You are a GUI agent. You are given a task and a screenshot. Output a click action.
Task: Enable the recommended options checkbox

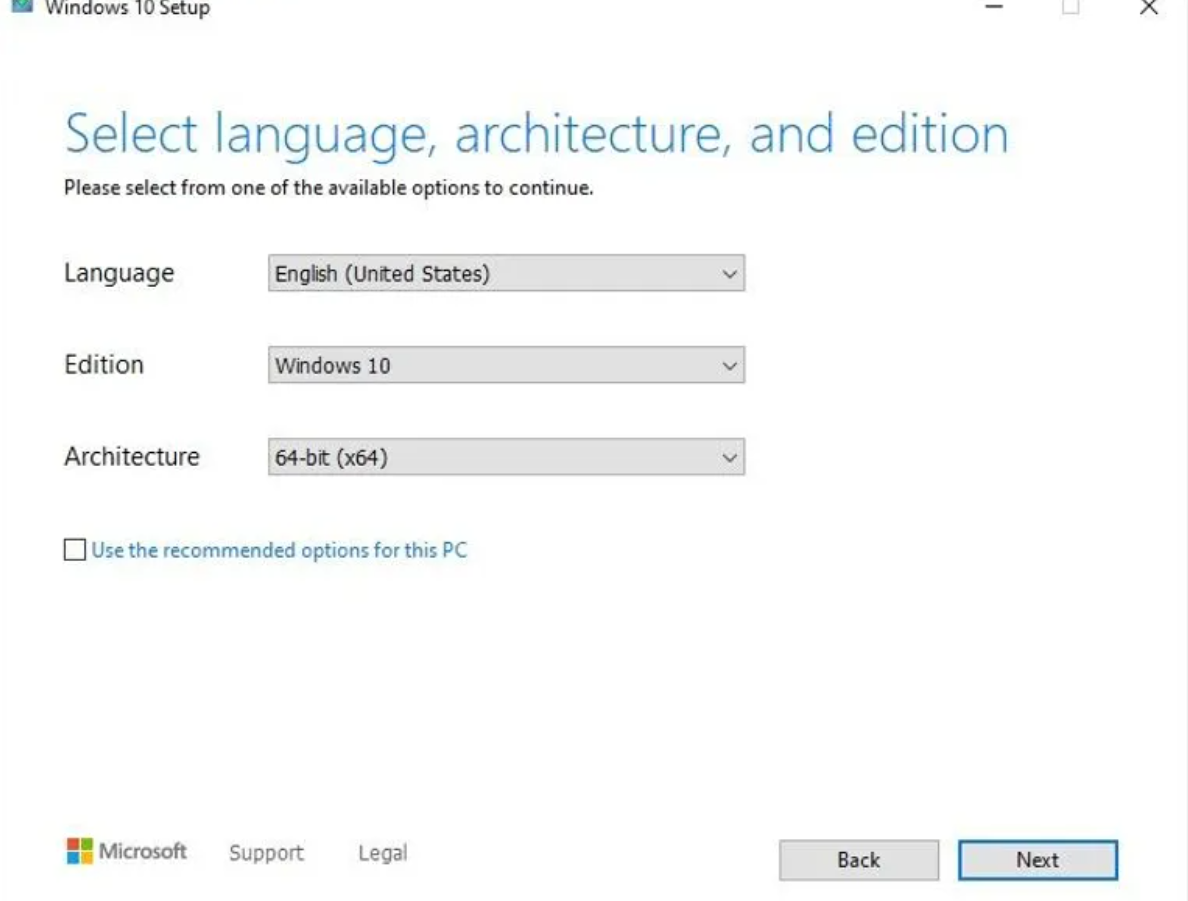pyautogui.click(x=75, y=550)
